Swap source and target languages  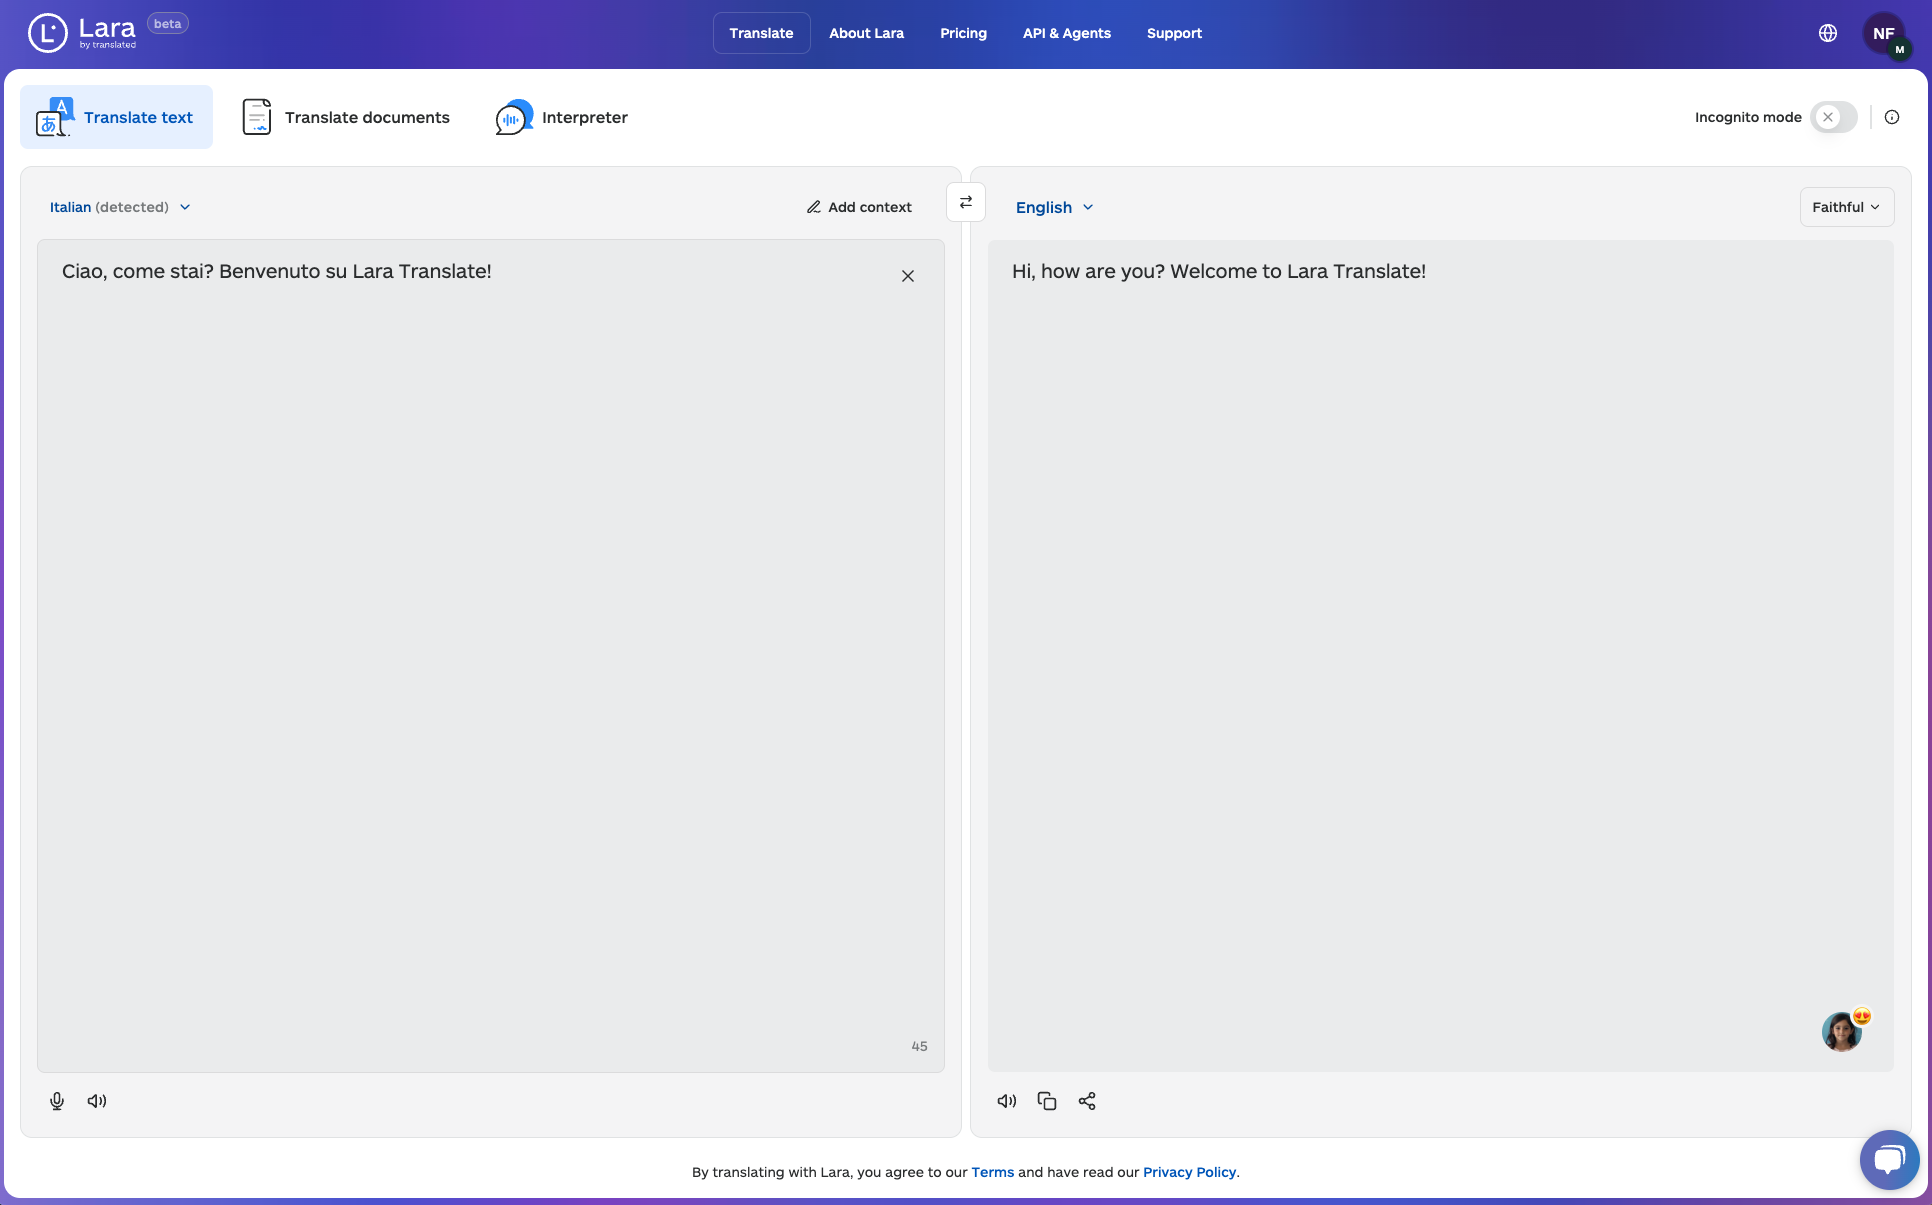tap(966, 202)
